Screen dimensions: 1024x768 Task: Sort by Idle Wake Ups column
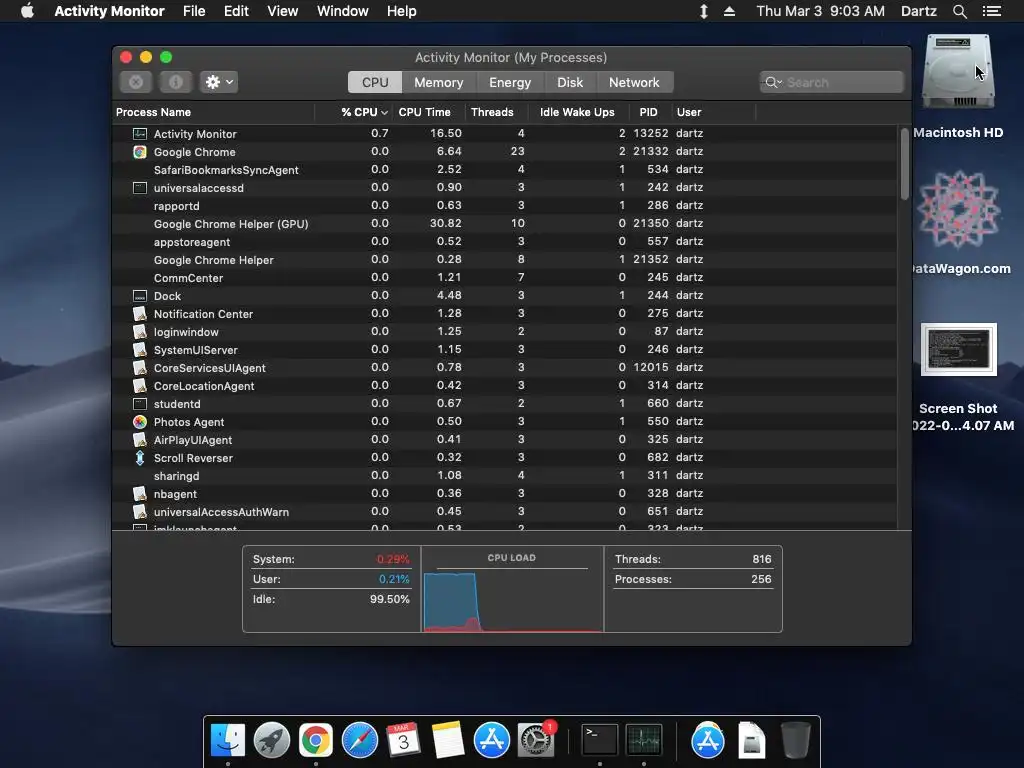pos(577,112)
